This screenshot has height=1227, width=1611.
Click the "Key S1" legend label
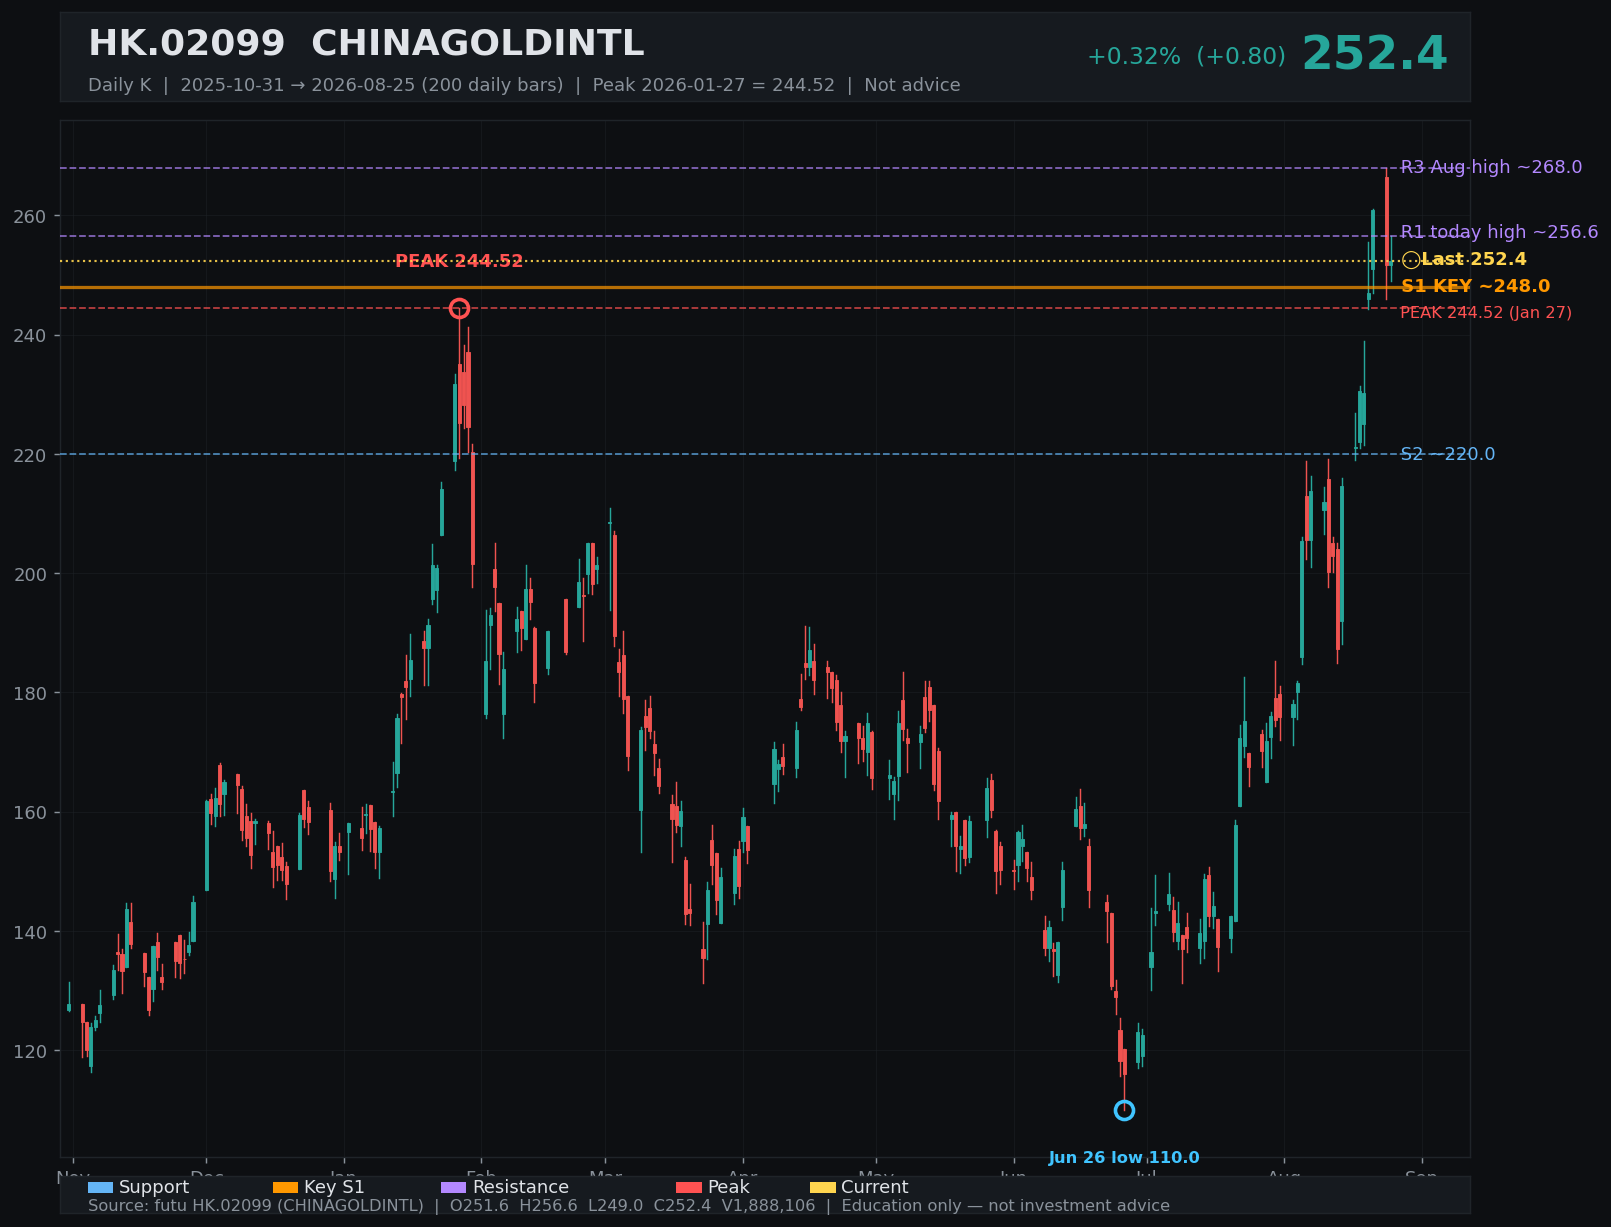(x=334, y=1188)
